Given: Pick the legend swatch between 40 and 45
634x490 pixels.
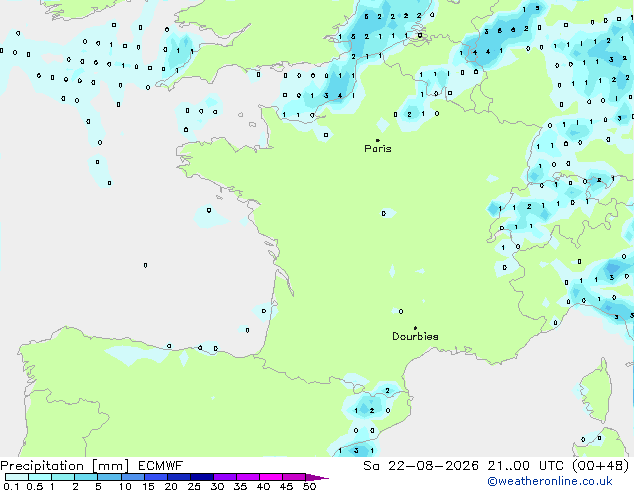Looking at the screenshot, I should (271, 477).
